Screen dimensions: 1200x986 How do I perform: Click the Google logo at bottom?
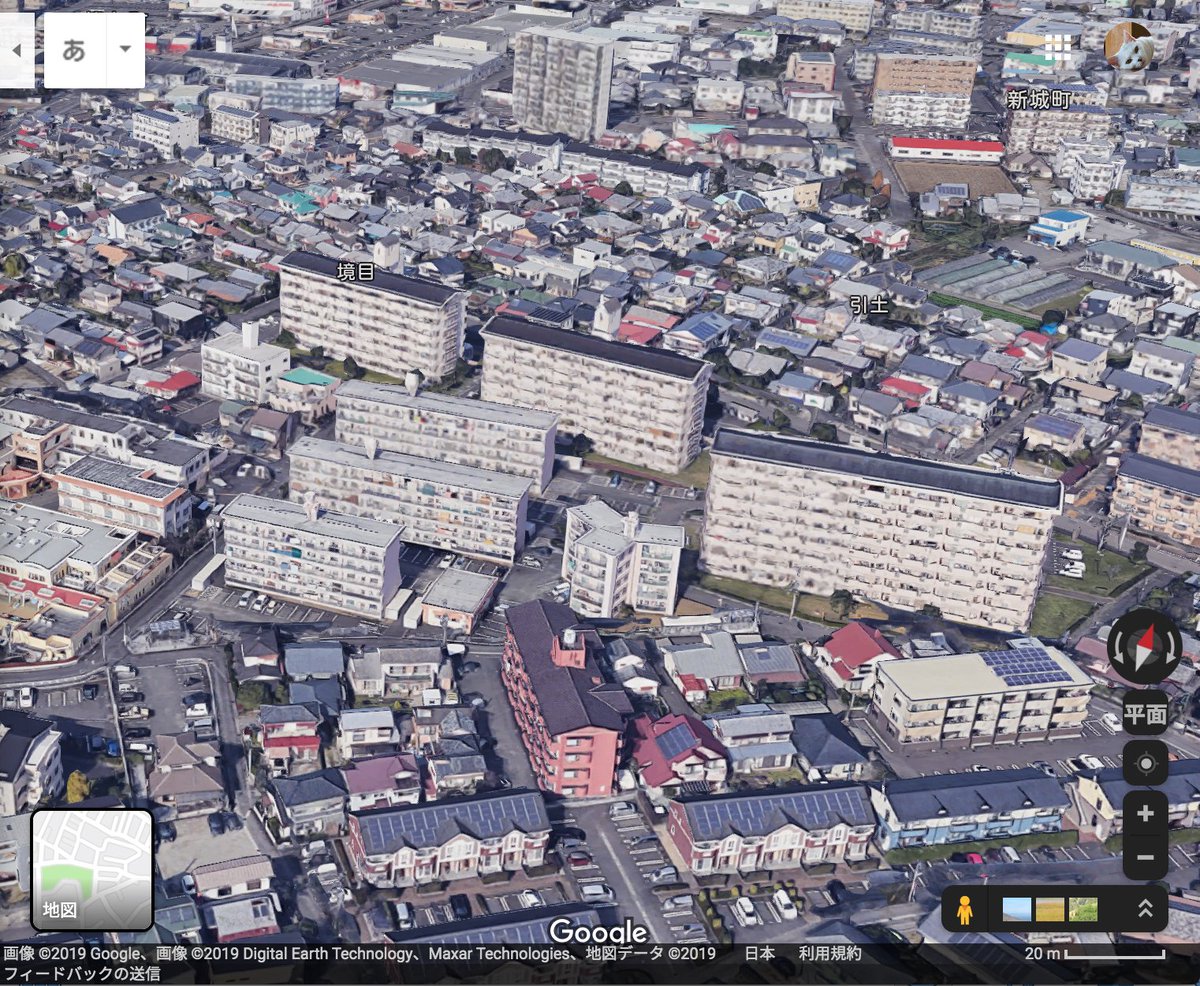[598, 931]
